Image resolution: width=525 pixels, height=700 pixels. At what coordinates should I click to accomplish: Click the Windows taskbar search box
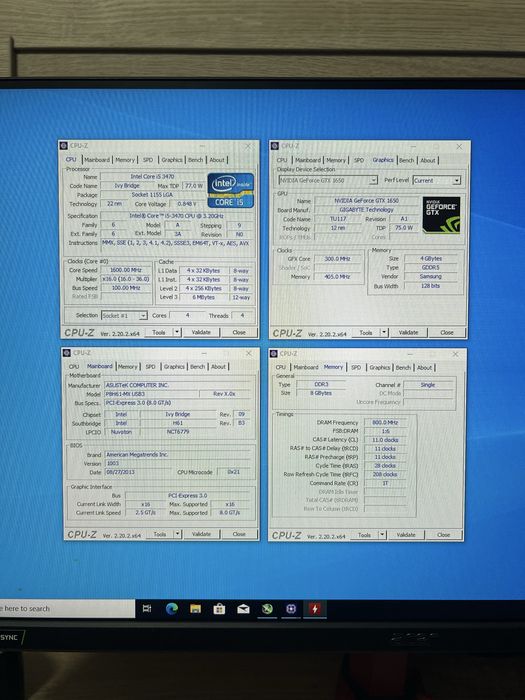[x=67, y=608]
